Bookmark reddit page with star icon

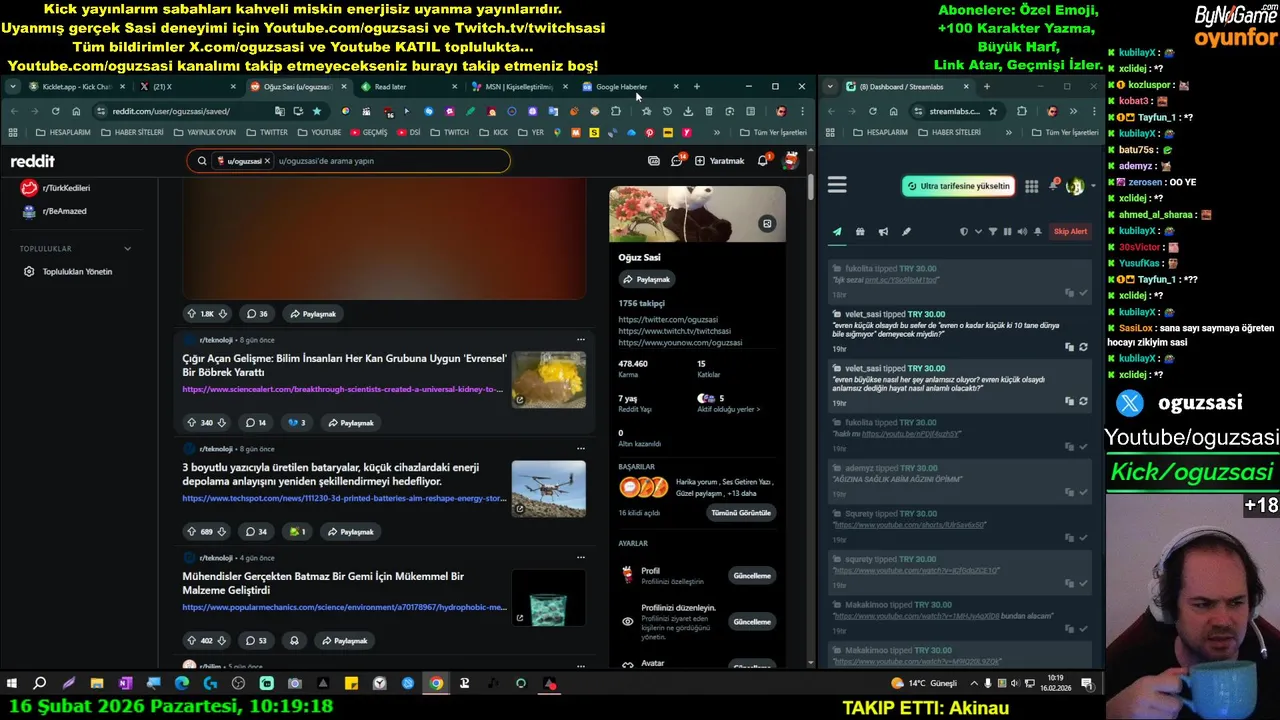tap(317, 111)
